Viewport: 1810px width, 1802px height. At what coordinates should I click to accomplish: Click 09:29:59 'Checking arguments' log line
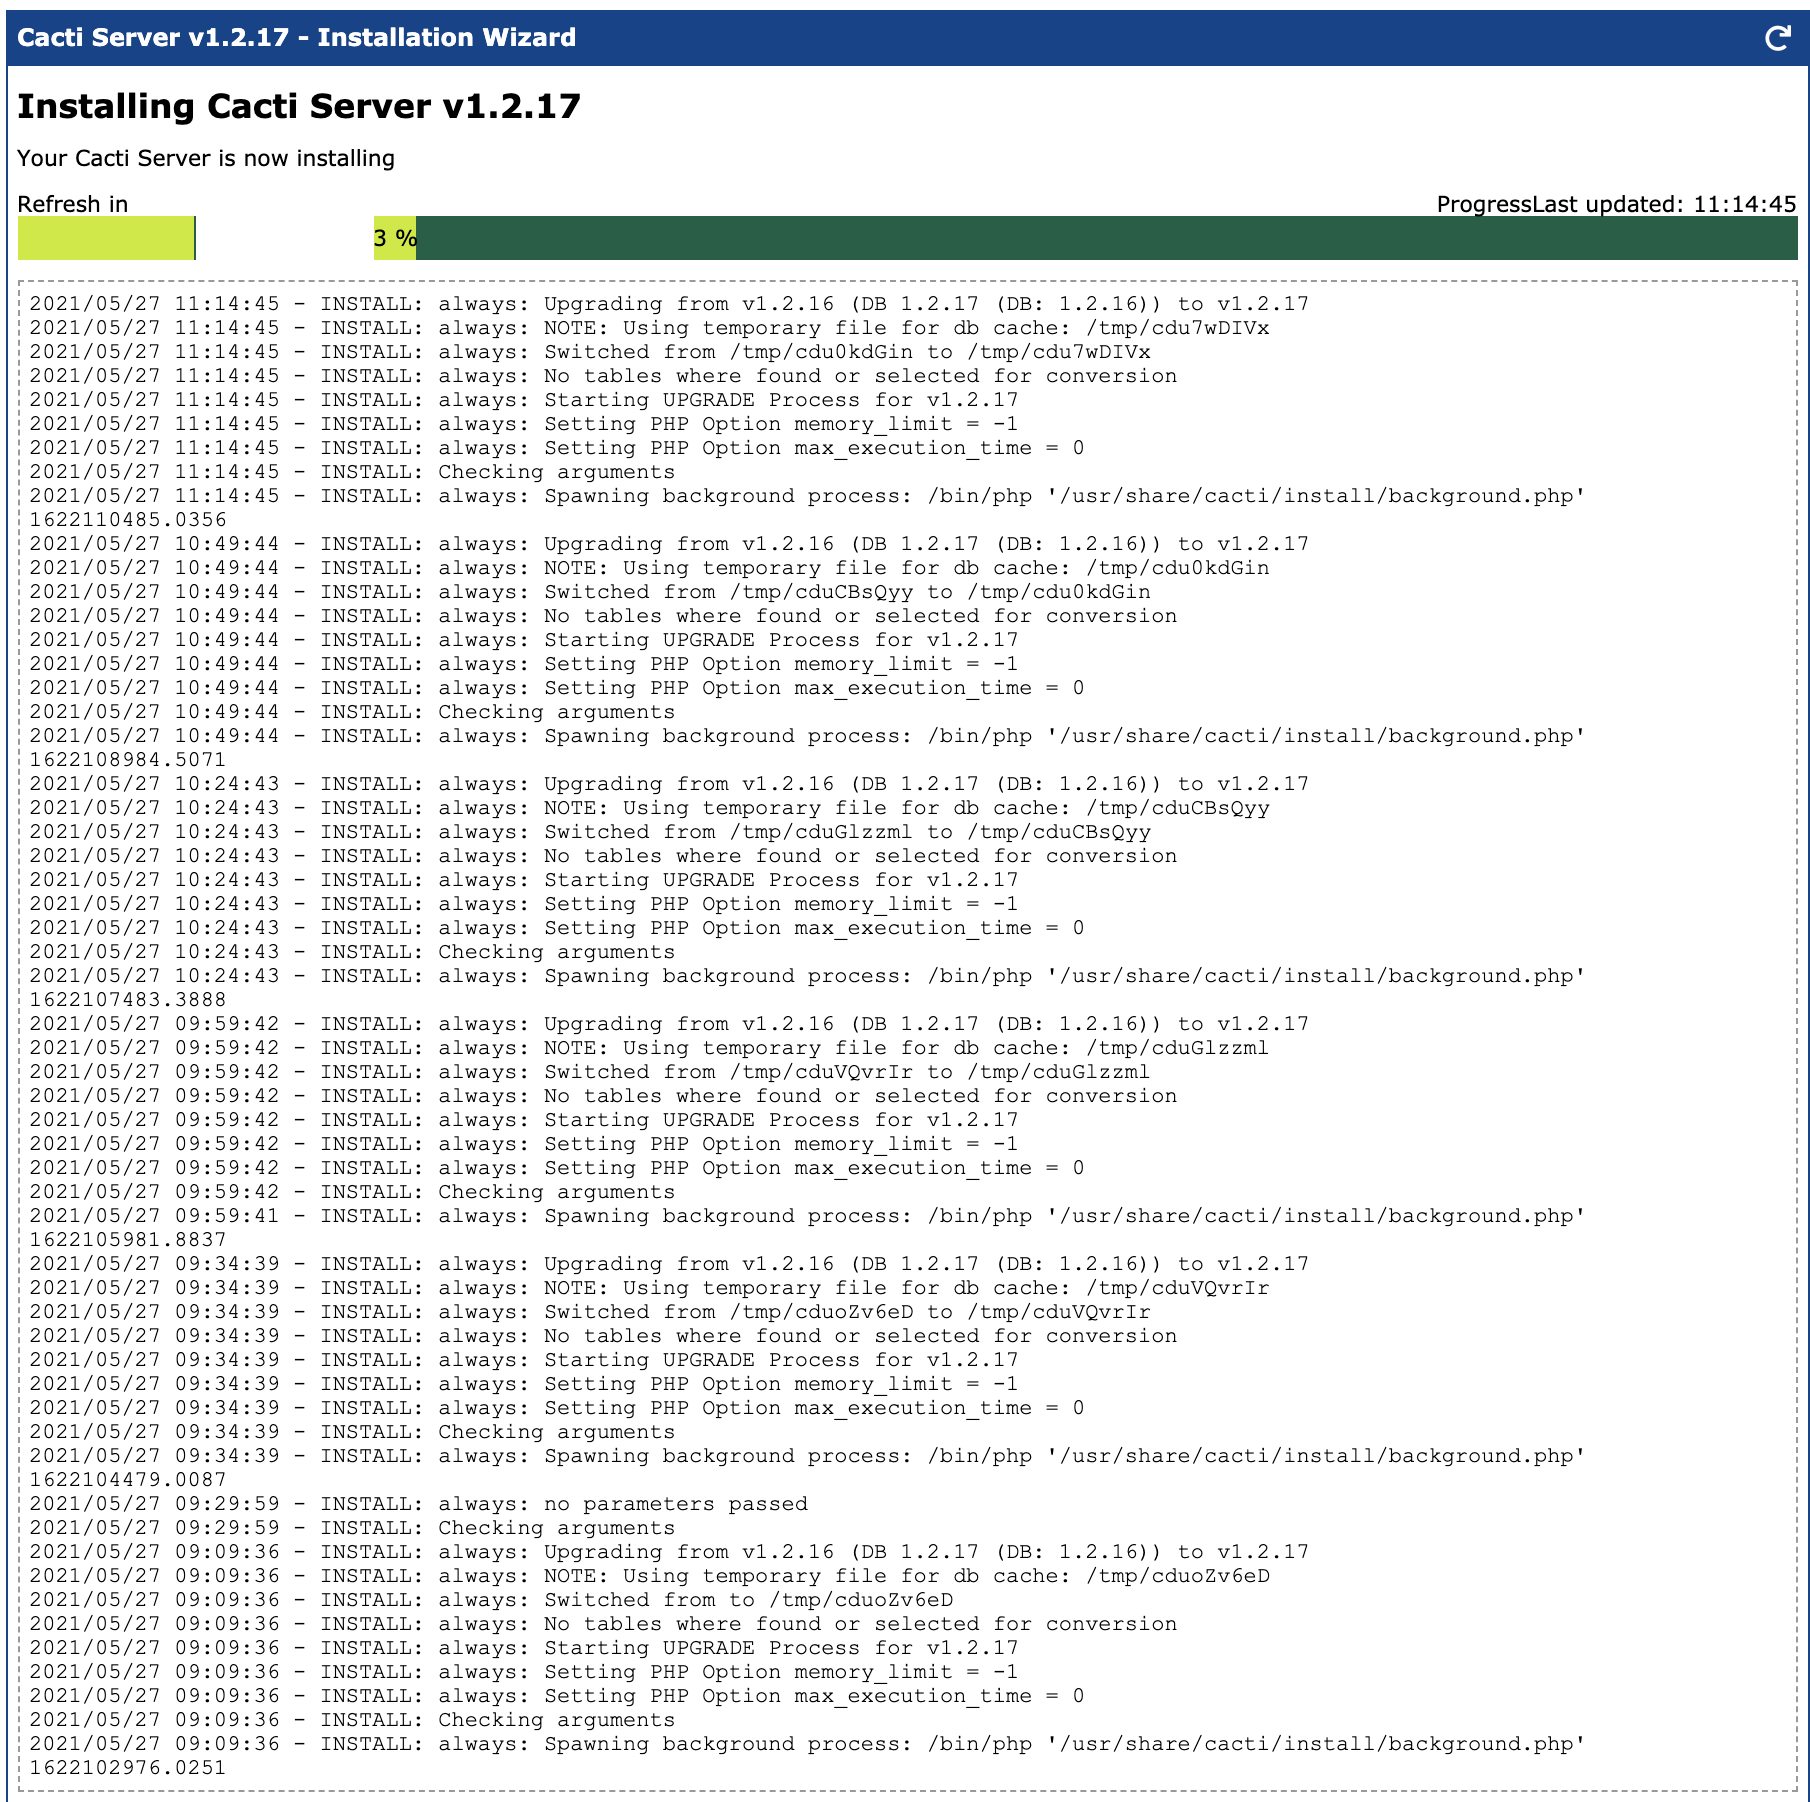tap(352, 1528)
